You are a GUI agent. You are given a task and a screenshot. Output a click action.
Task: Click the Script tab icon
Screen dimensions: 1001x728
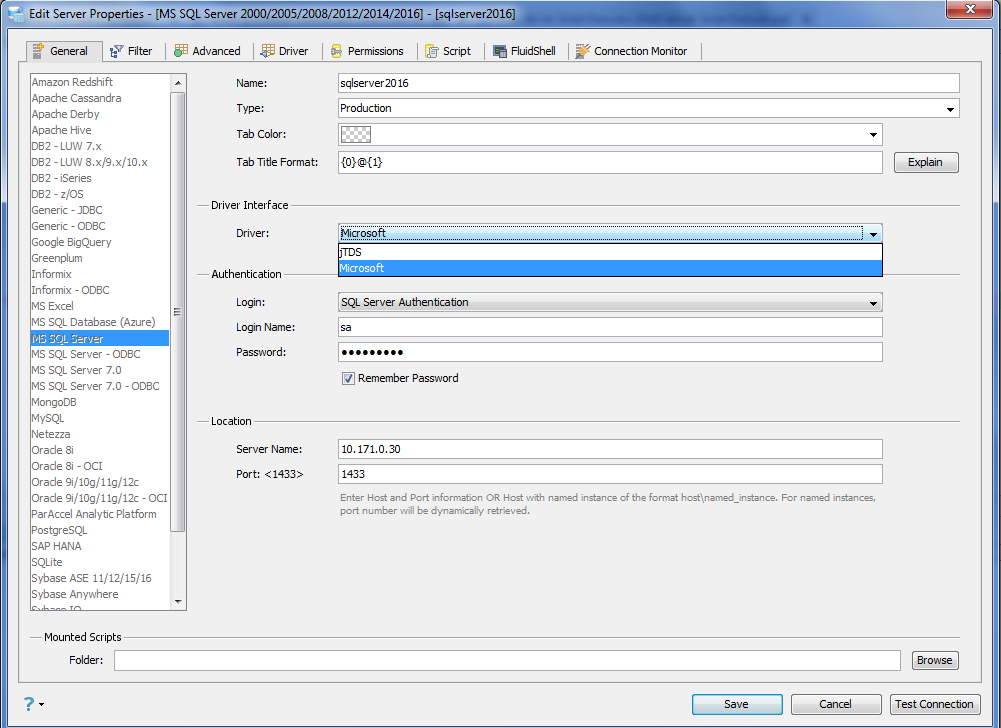432,51
